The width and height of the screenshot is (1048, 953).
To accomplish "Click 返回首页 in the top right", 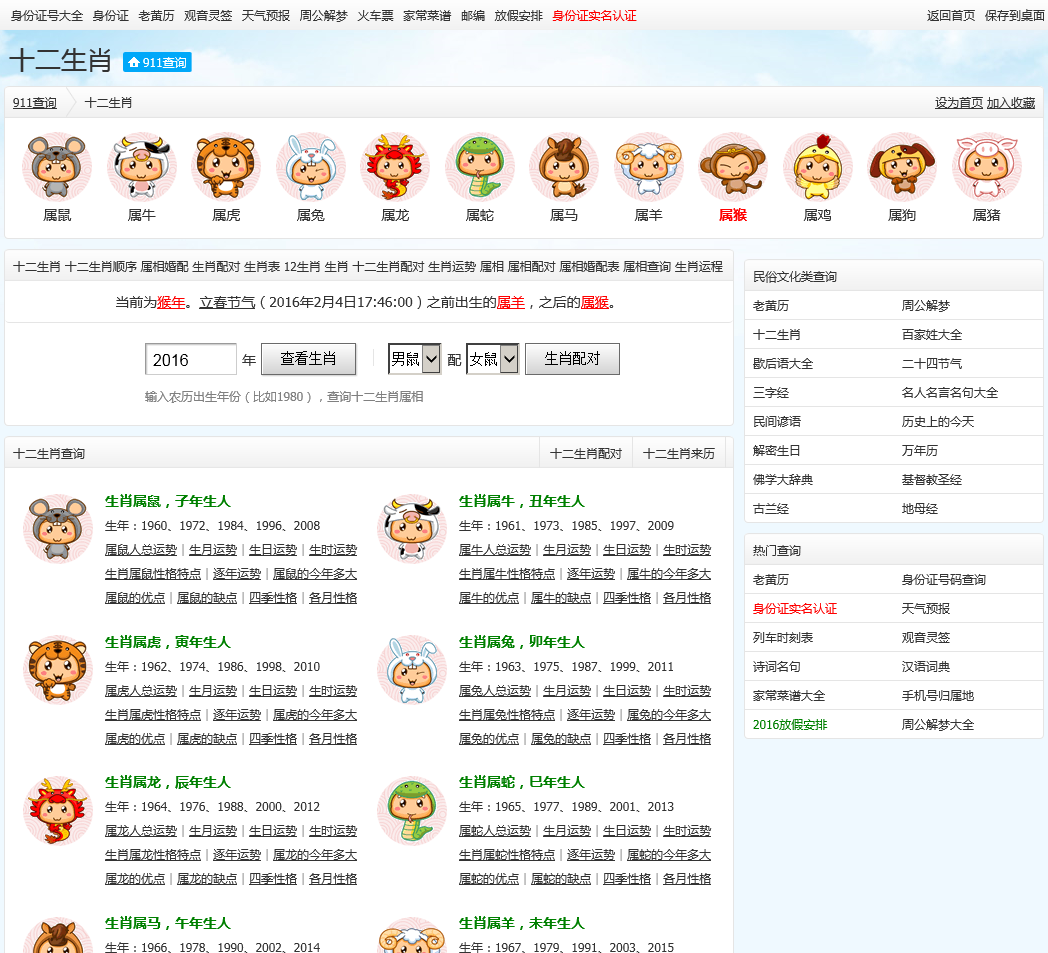I will point(950,15).
